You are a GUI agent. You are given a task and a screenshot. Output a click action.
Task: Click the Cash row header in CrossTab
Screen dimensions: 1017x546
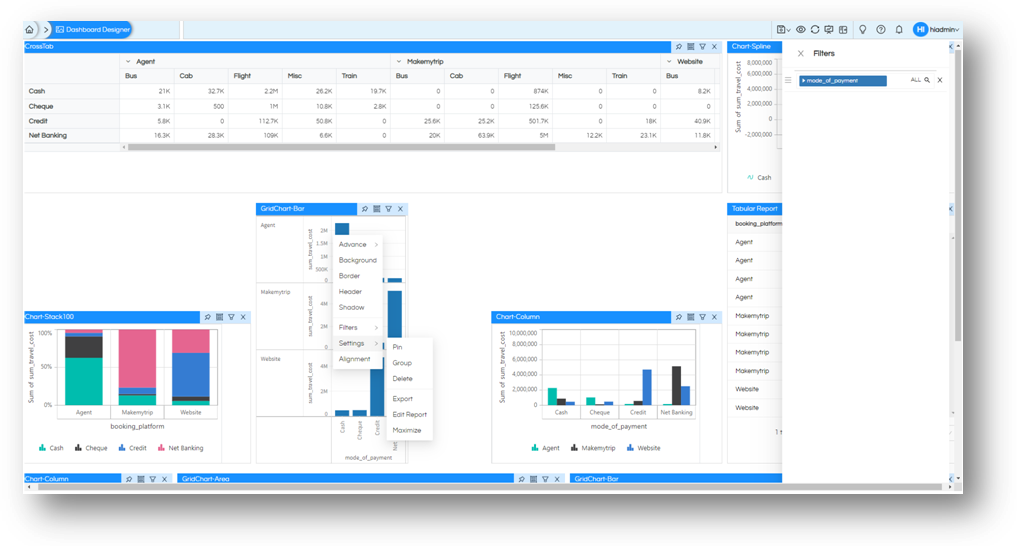[37, 91]
